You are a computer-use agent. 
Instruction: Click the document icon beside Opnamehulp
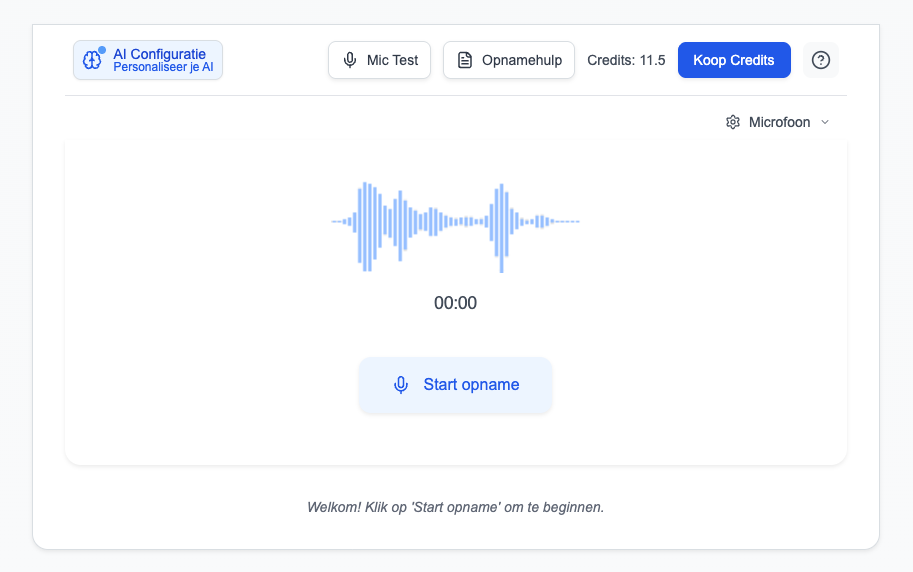[x=465, y=60]
